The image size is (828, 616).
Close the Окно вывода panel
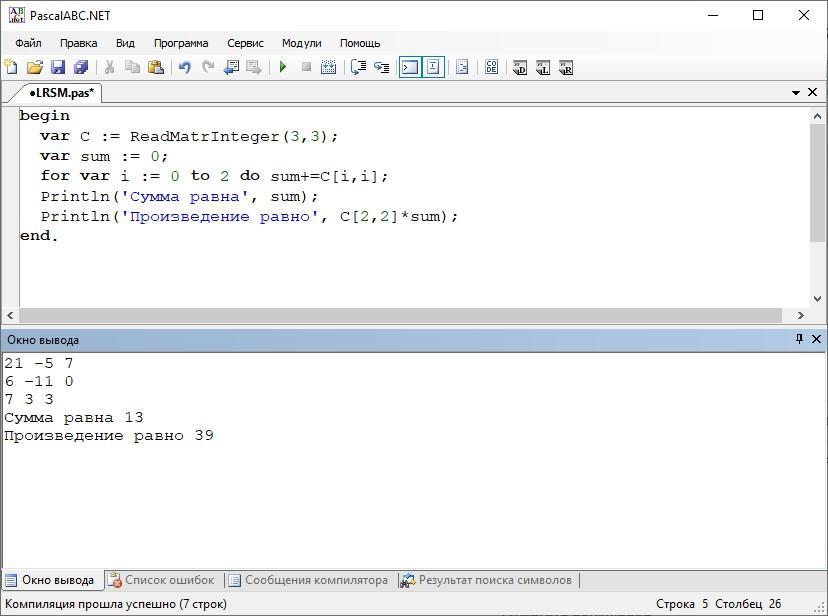point(816,339)
